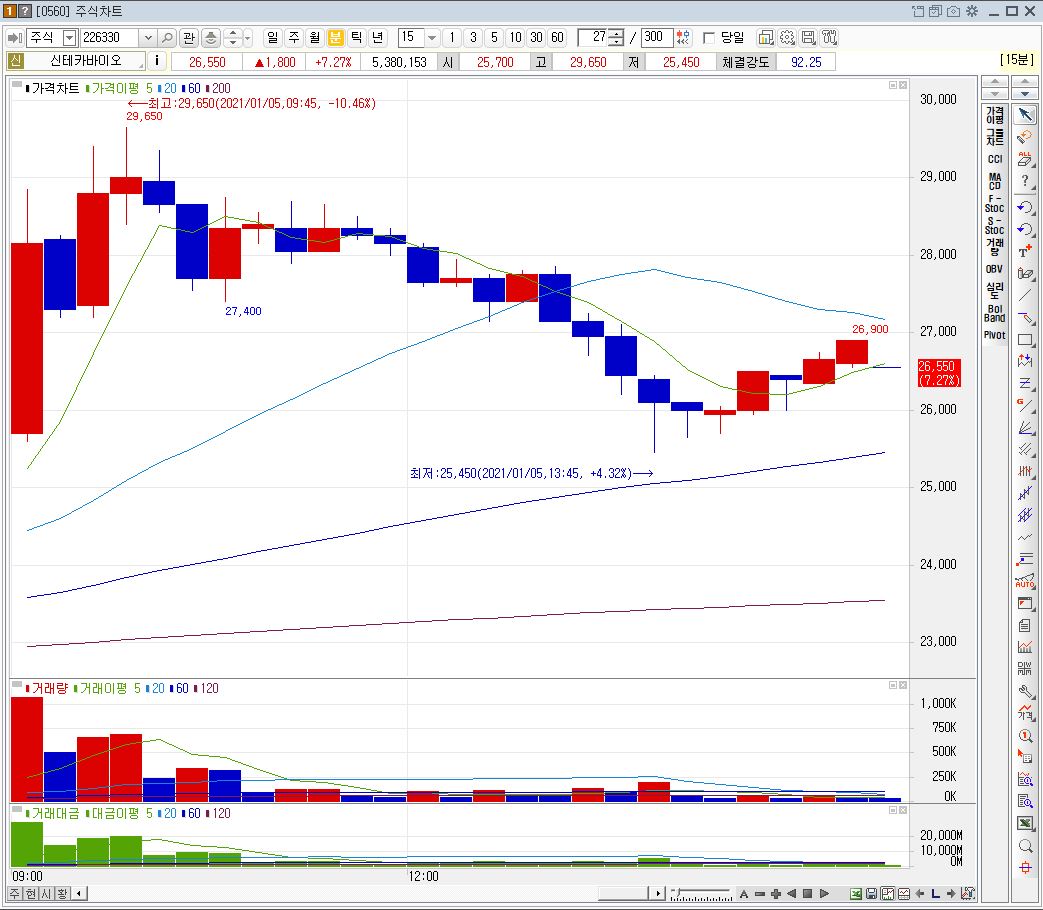Click the stop button in bottom bar
The image size is (1043, 910).
click(x=808, y=893)
